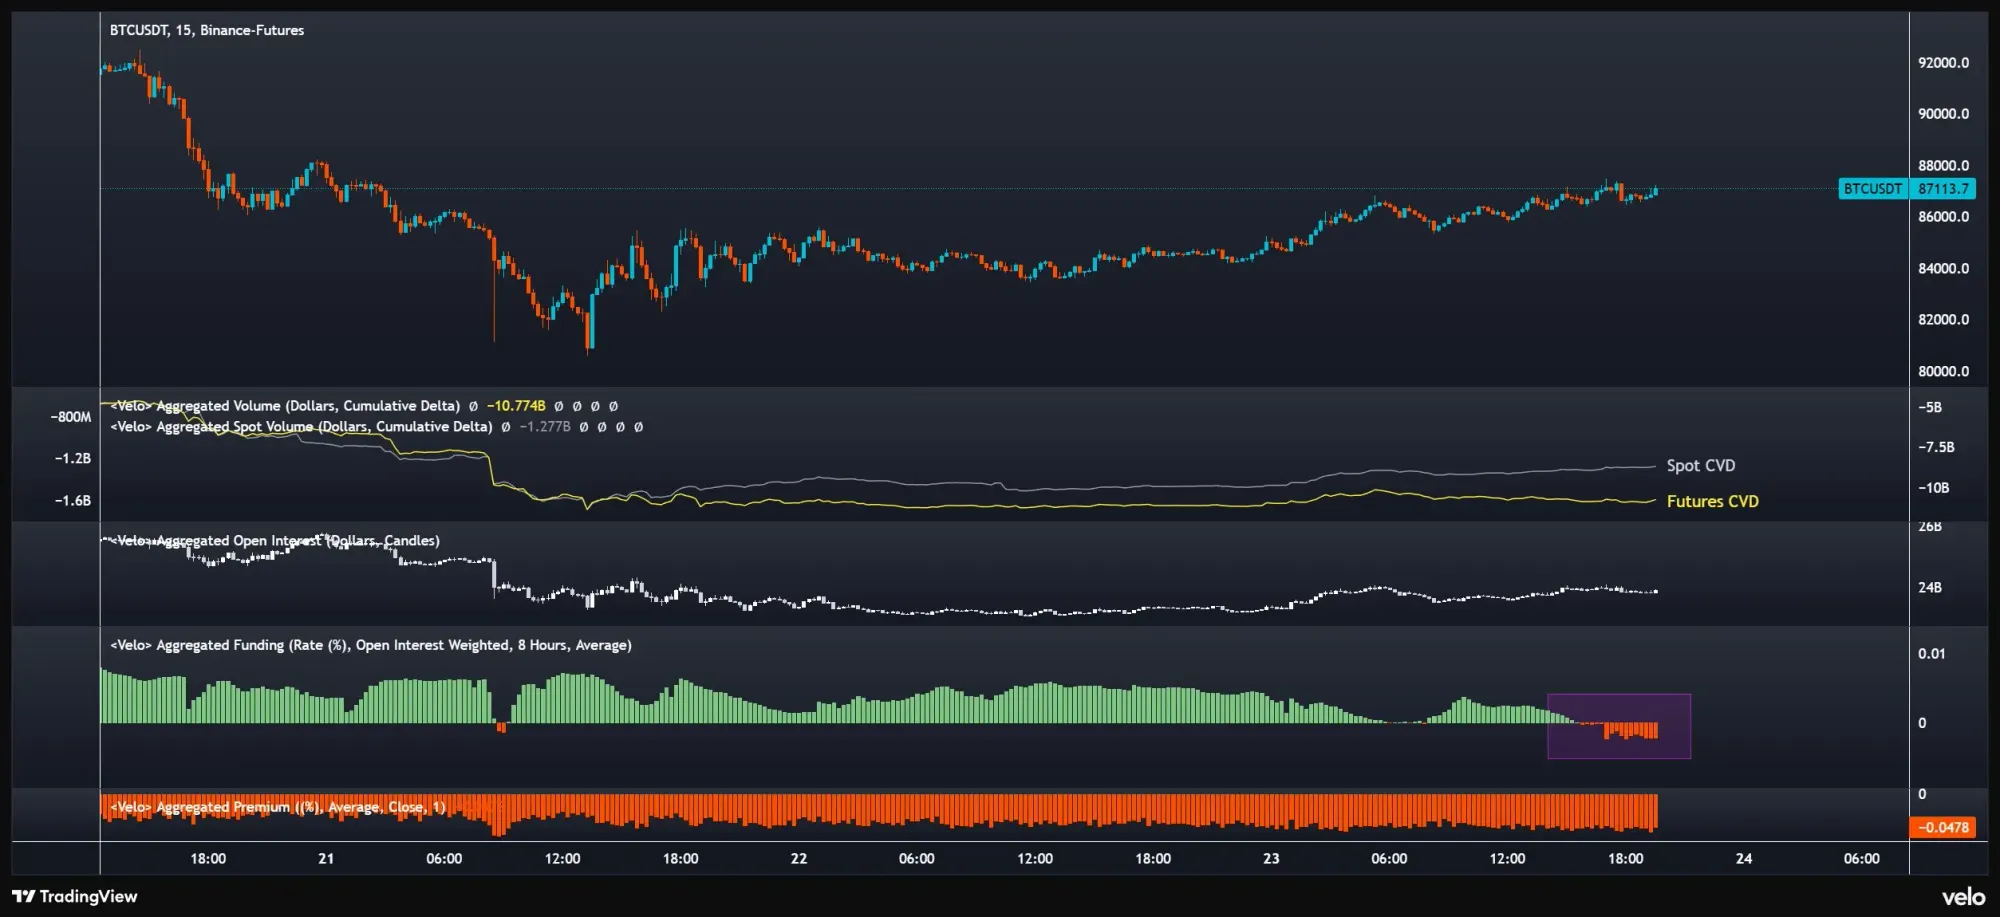Click the first Ø icon after the -10.774B value
The width and height of the screenshot is (2000, 917).
pyautogui.click(x=559, y=407)
